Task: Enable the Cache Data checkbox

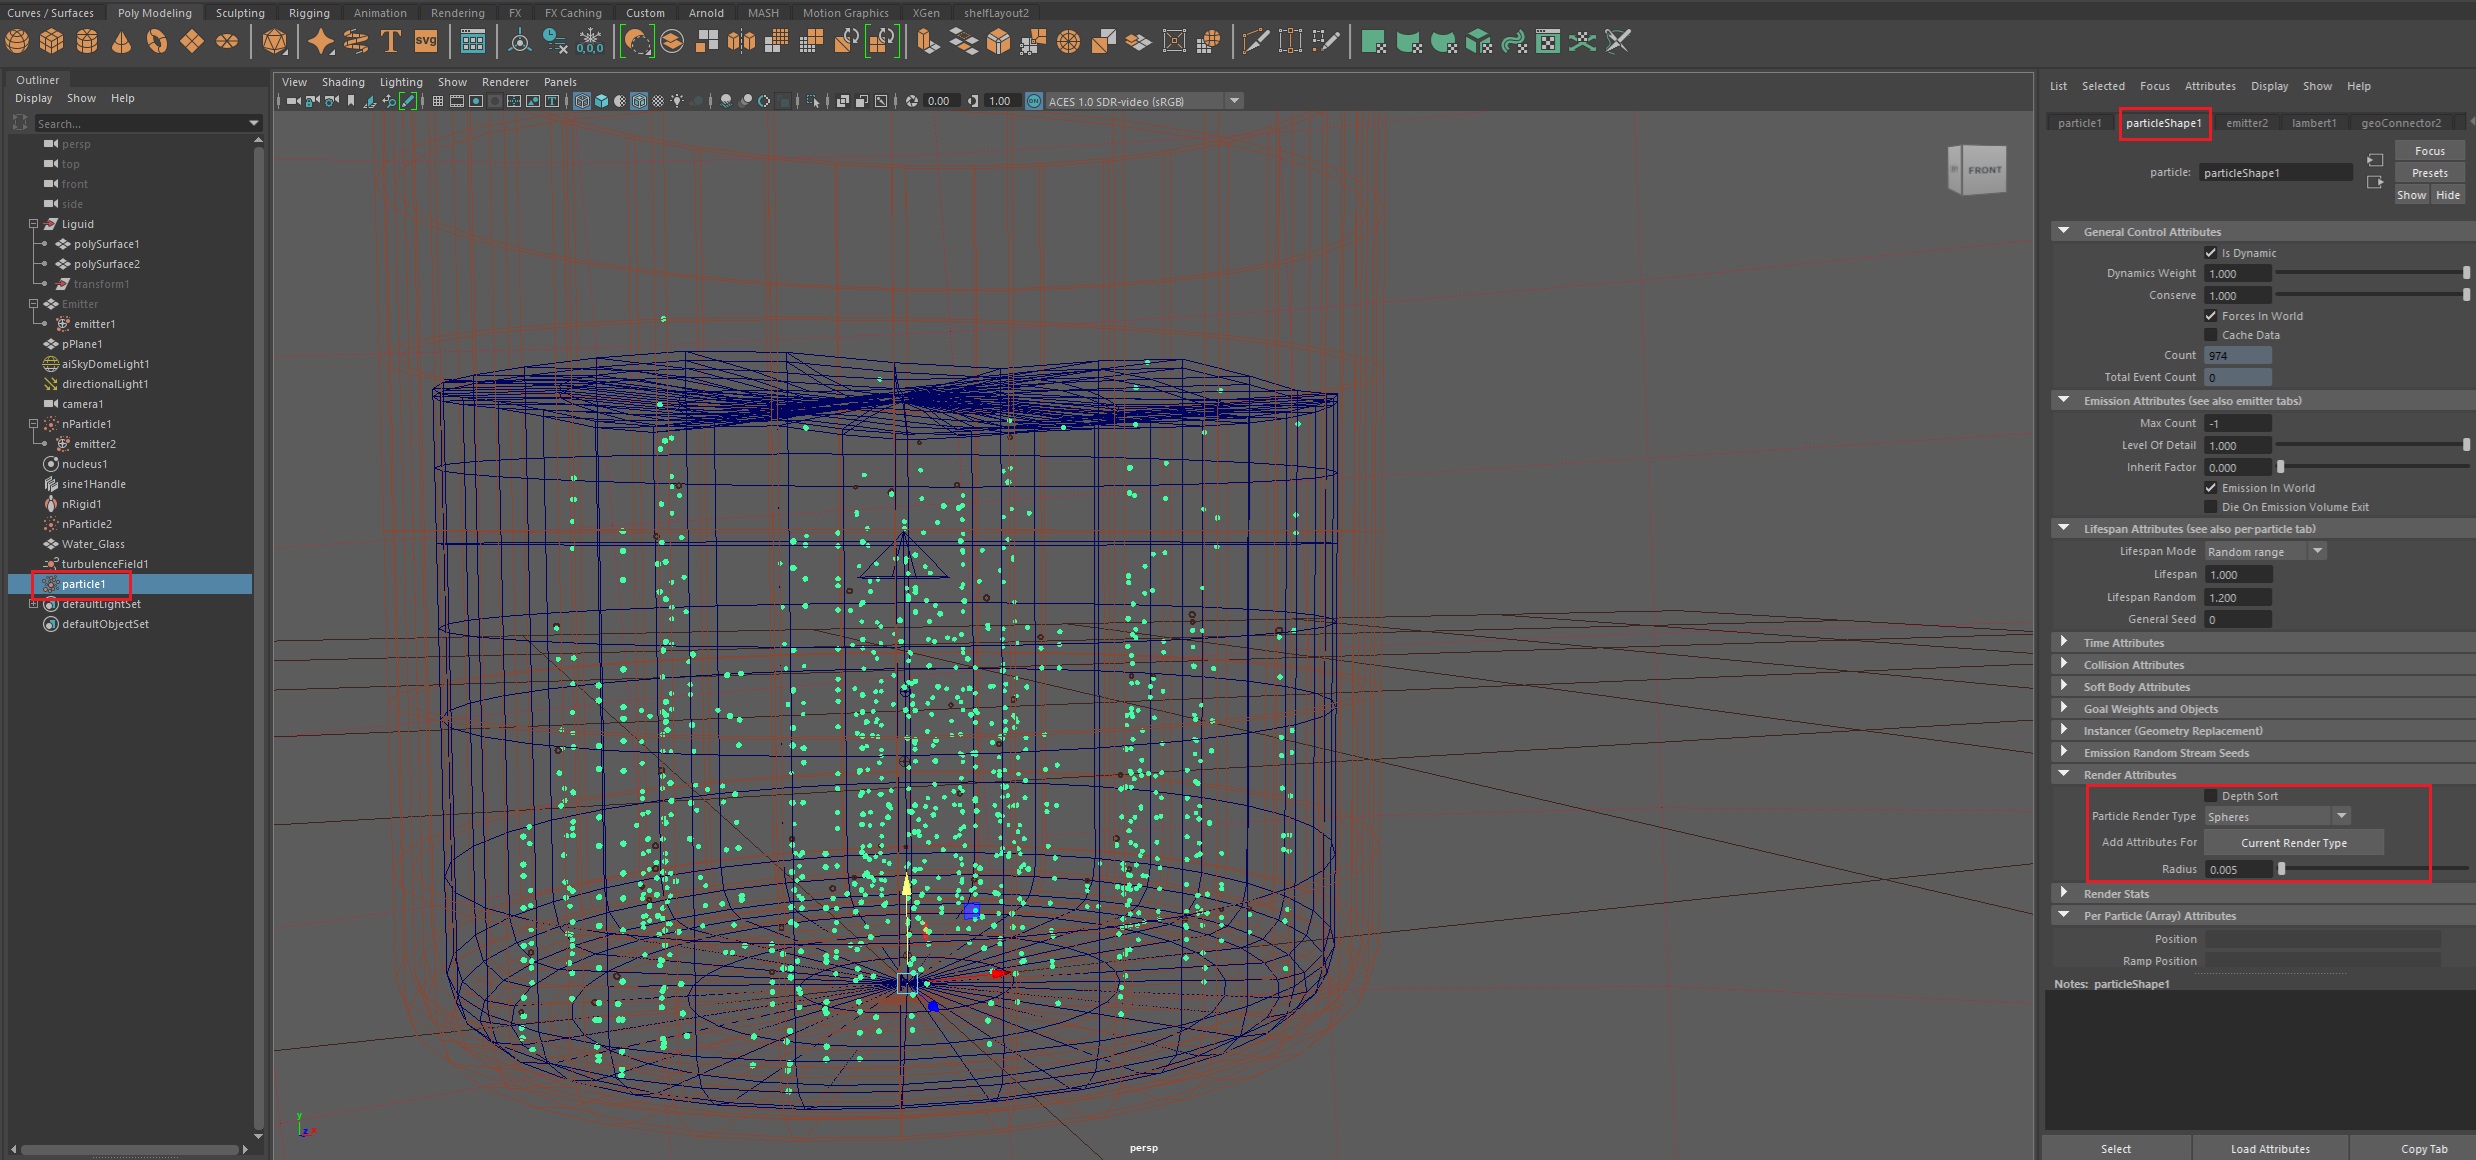Action: [x=2211, y=335]
